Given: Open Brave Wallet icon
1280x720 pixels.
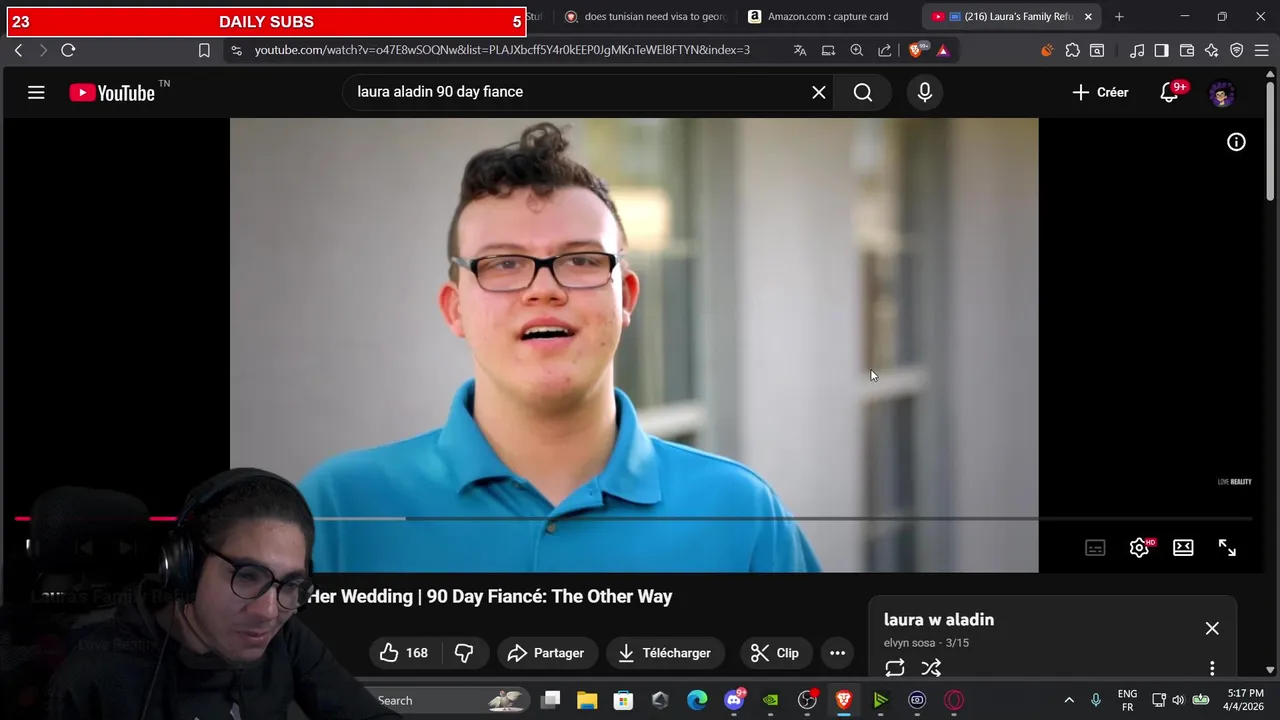Looking at the screenshot, I should pos(1187,50).
